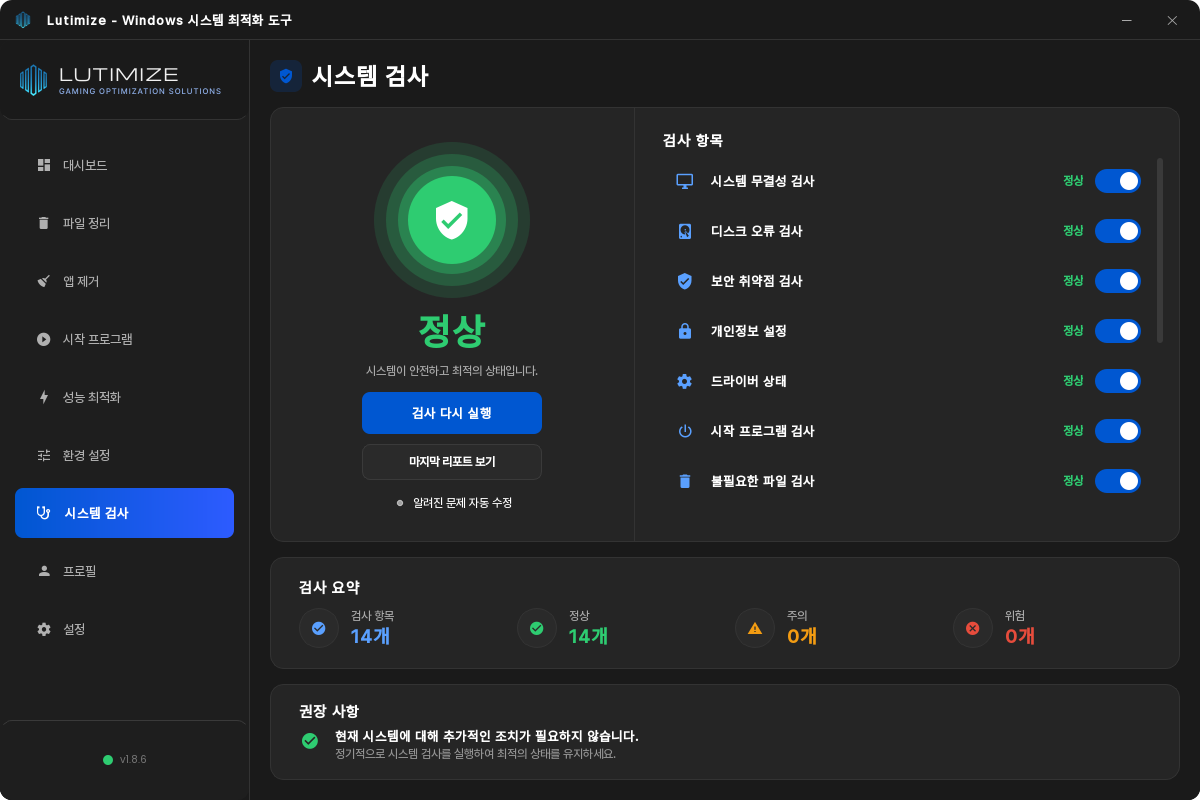Click the 시스템 검사 stethoscope icon
The image size is (1200, 800).
tap(43, 513)
